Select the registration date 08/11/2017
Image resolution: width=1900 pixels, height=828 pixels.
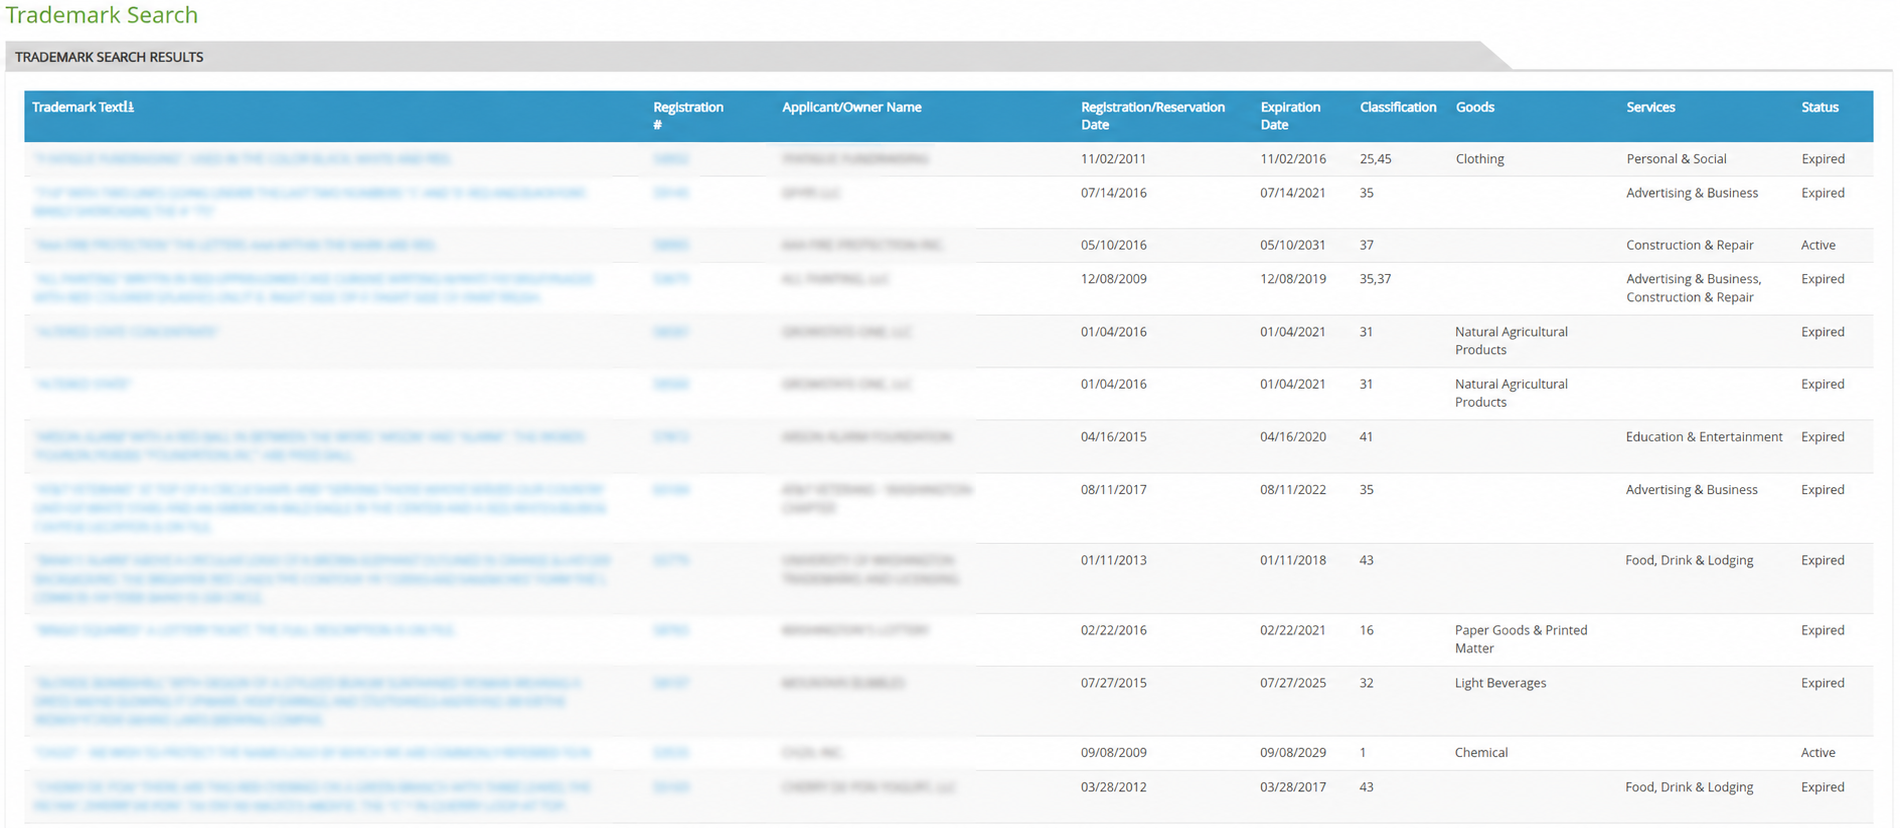1114,490
